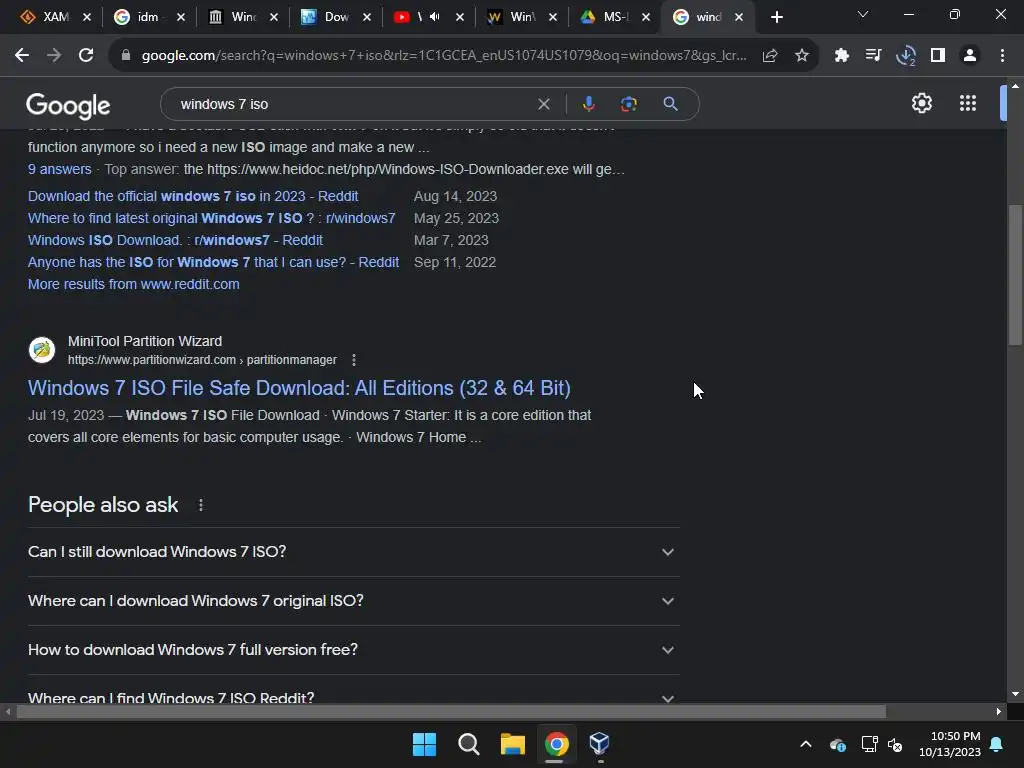Screen dimensions: 1024x768
Task: Clear search box with X icon
Action: (543, 104)
